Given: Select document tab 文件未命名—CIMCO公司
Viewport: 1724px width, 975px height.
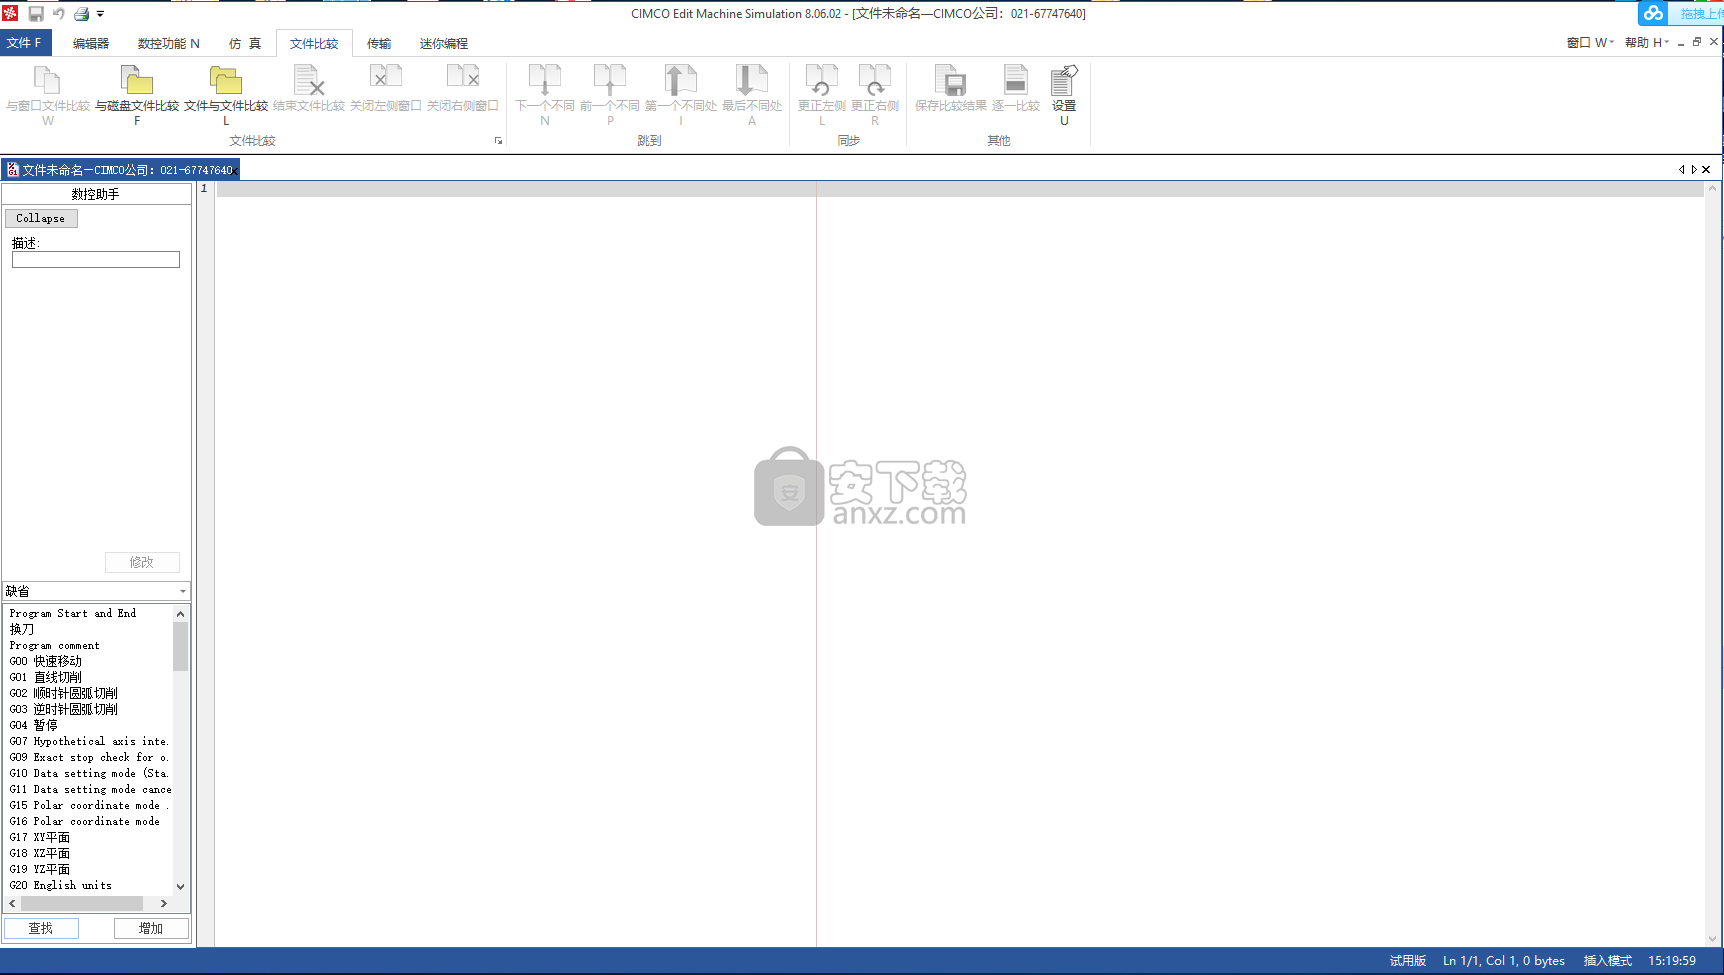Looking at the screenshot, I should click(120, 170).
